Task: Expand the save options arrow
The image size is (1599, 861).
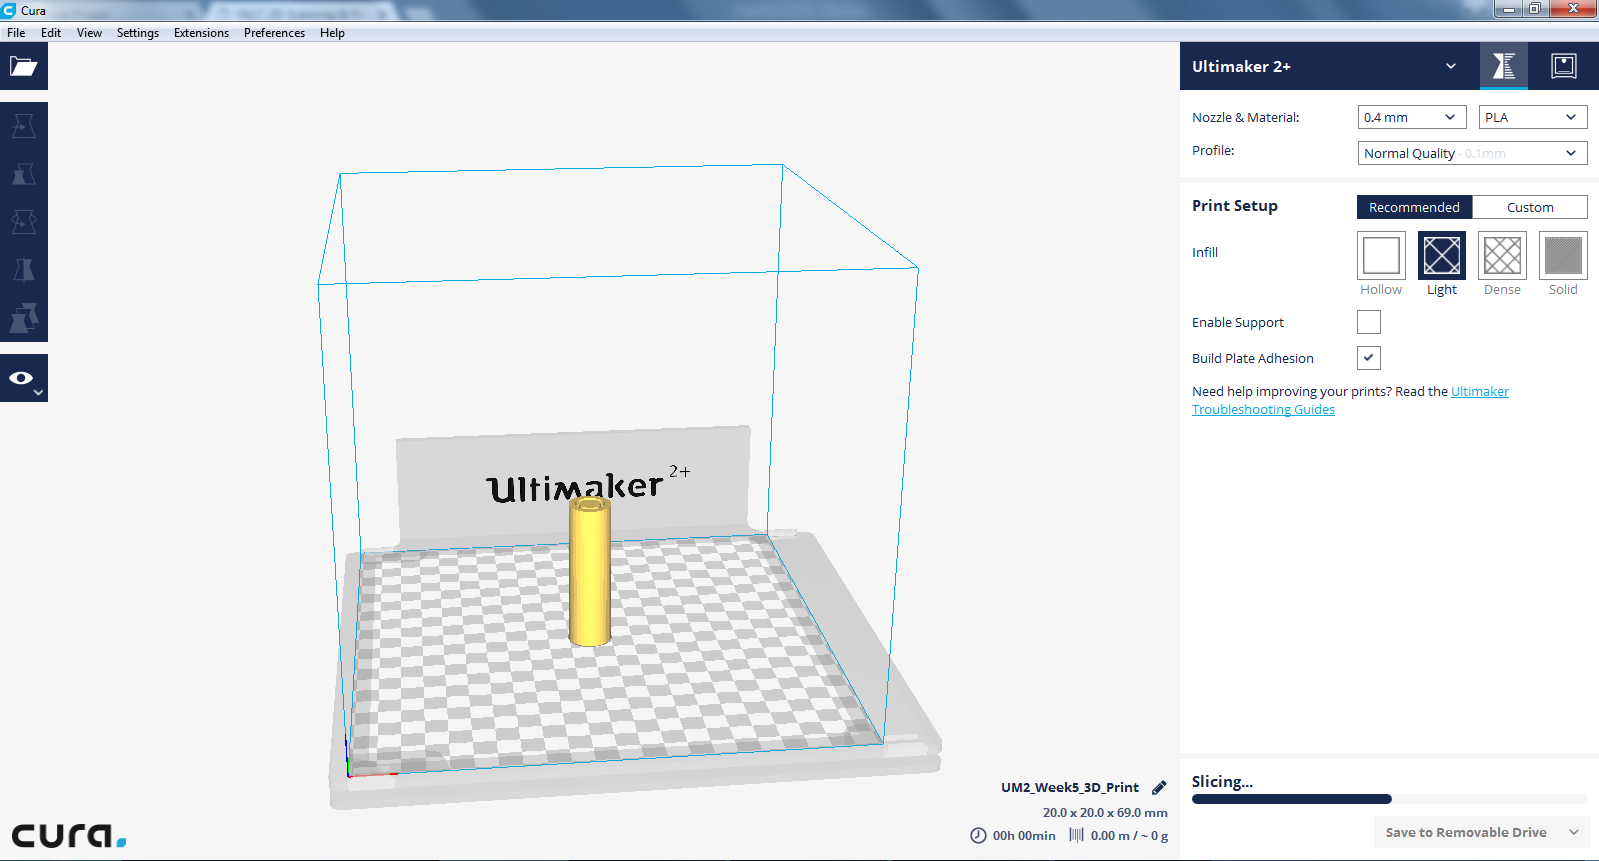Action: pyautogui.click(x=1574, y=832)
